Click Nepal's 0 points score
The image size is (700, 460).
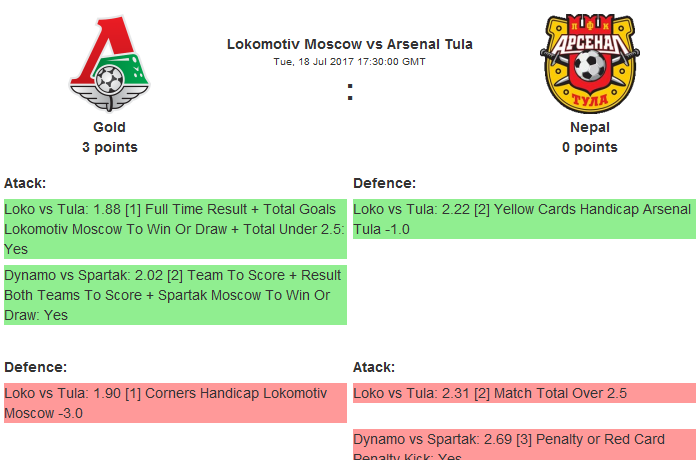click(590, 147)
